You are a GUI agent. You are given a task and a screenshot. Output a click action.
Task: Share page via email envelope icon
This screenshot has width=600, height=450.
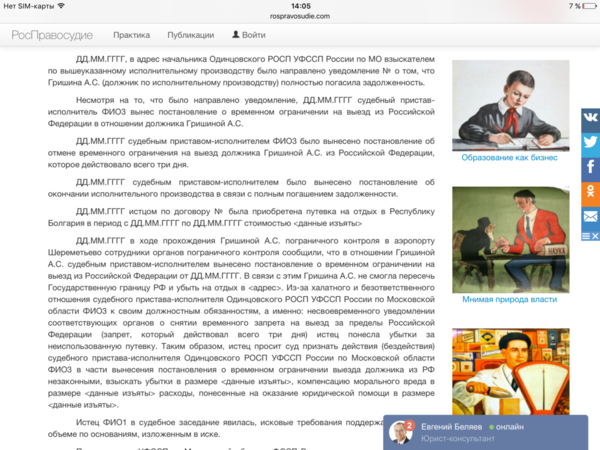590,216
